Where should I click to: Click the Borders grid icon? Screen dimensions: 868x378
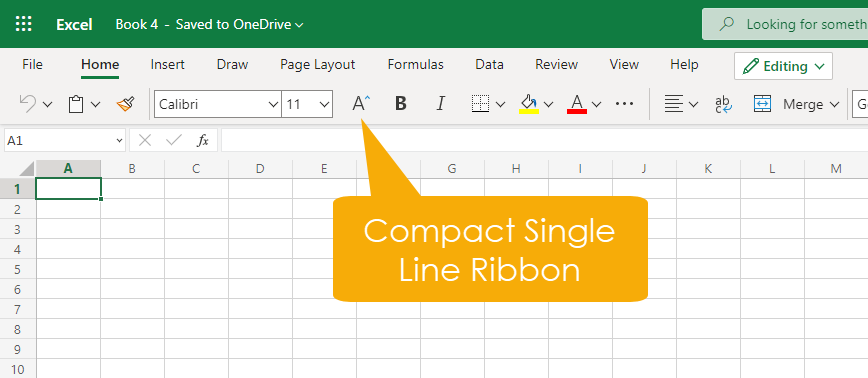pyautogui.click(x=480, y=103)
